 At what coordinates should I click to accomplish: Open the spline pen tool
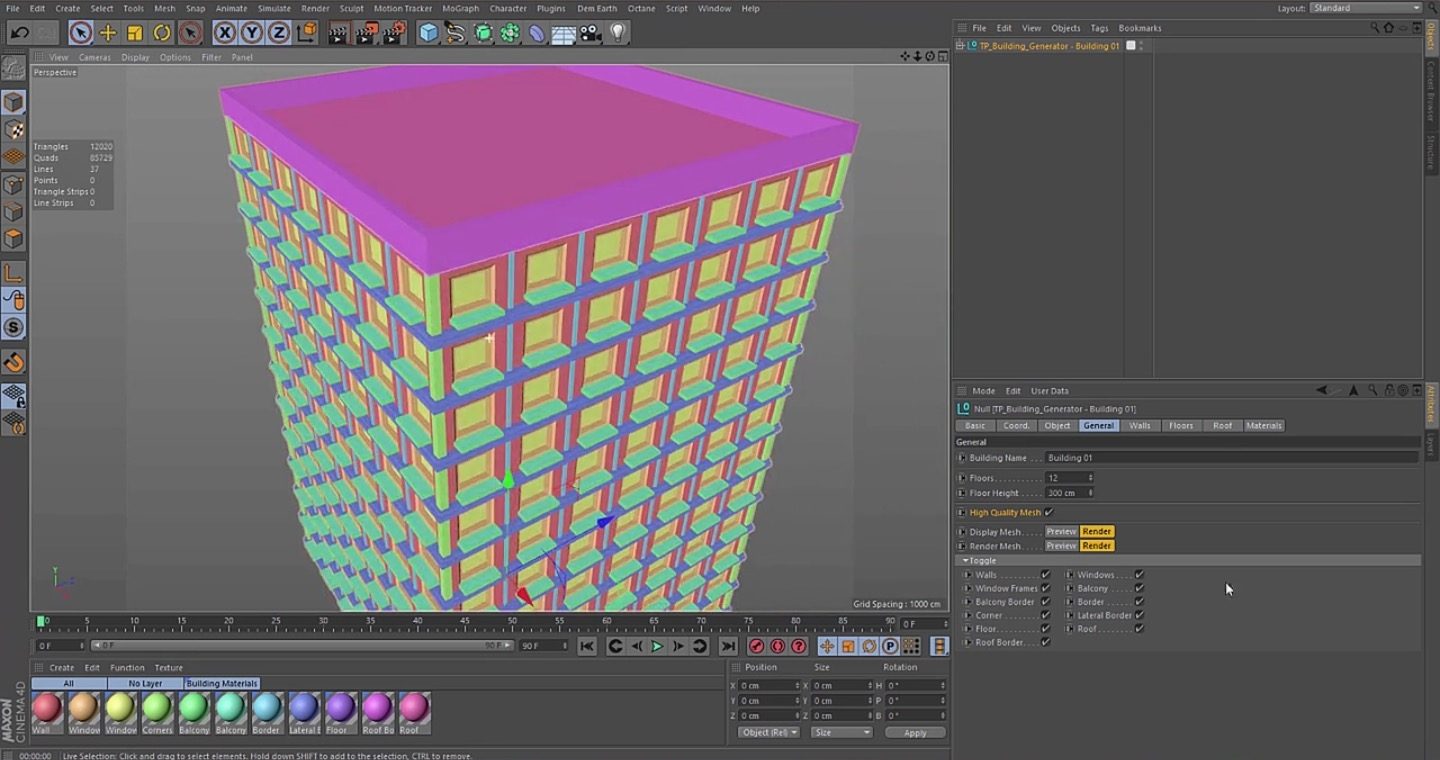pos(456,33)
